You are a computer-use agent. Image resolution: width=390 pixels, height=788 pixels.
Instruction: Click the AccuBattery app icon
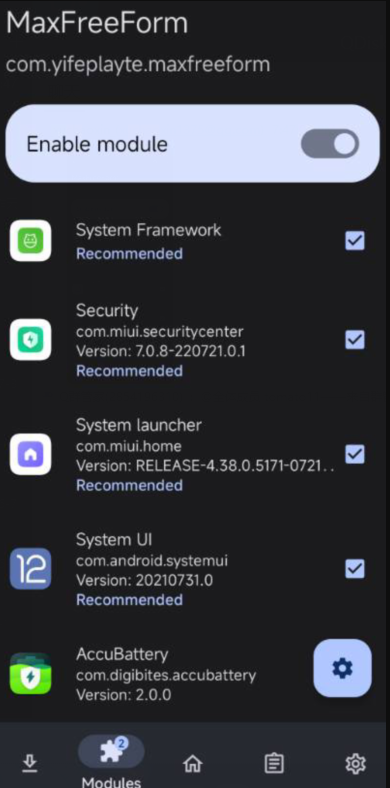click(31, 673)
